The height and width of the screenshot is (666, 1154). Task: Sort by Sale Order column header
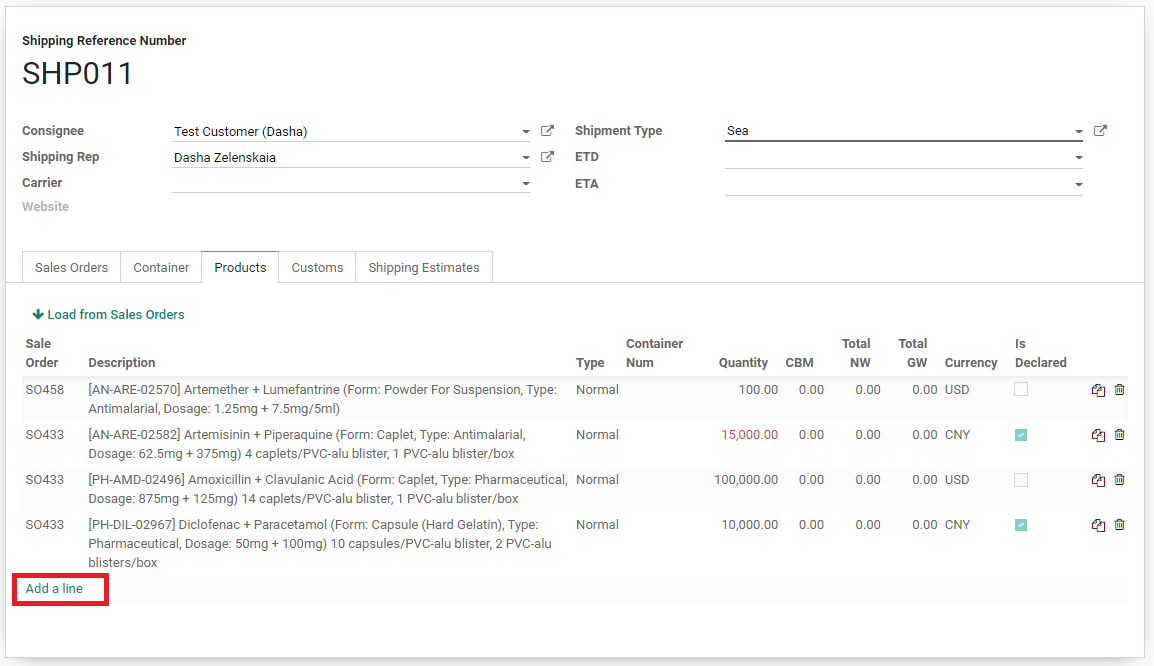click(x=41, y=353)
